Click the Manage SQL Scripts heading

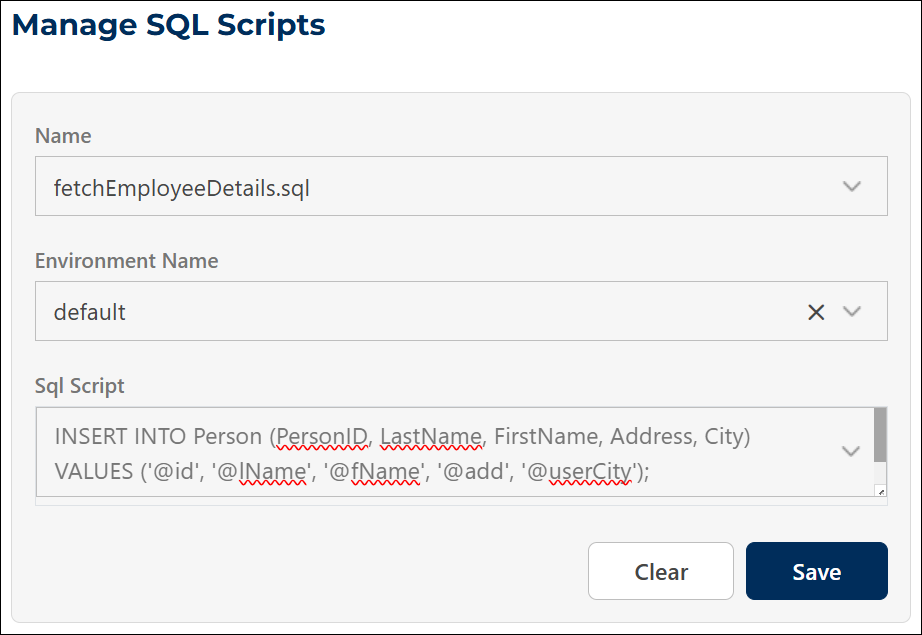[167, 25]
